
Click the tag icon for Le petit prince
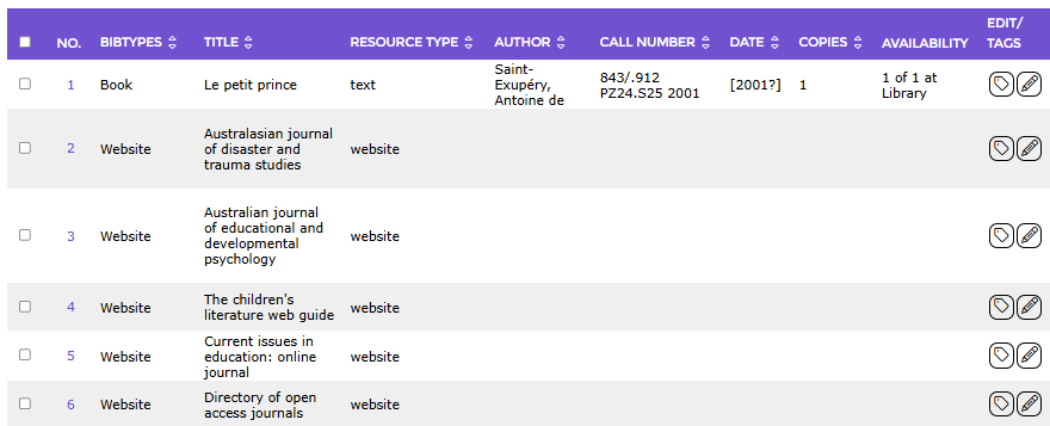pos(1001,85)
